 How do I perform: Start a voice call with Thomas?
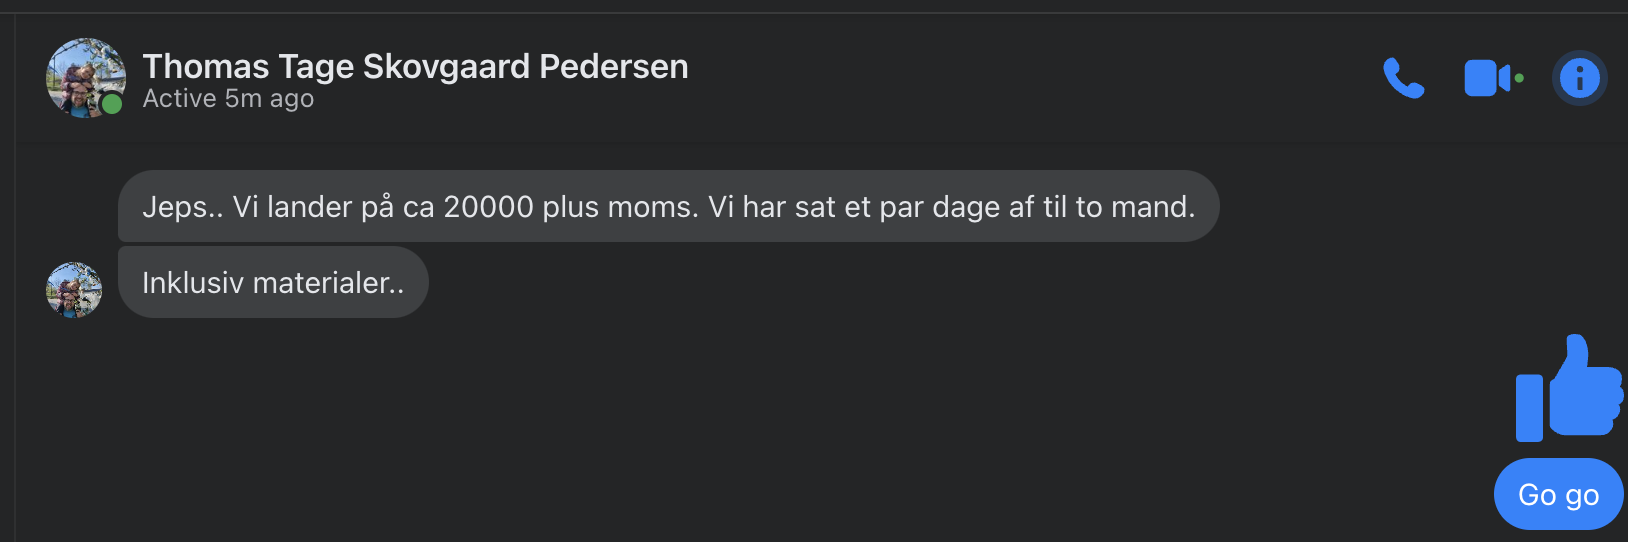pos(1403,78)
